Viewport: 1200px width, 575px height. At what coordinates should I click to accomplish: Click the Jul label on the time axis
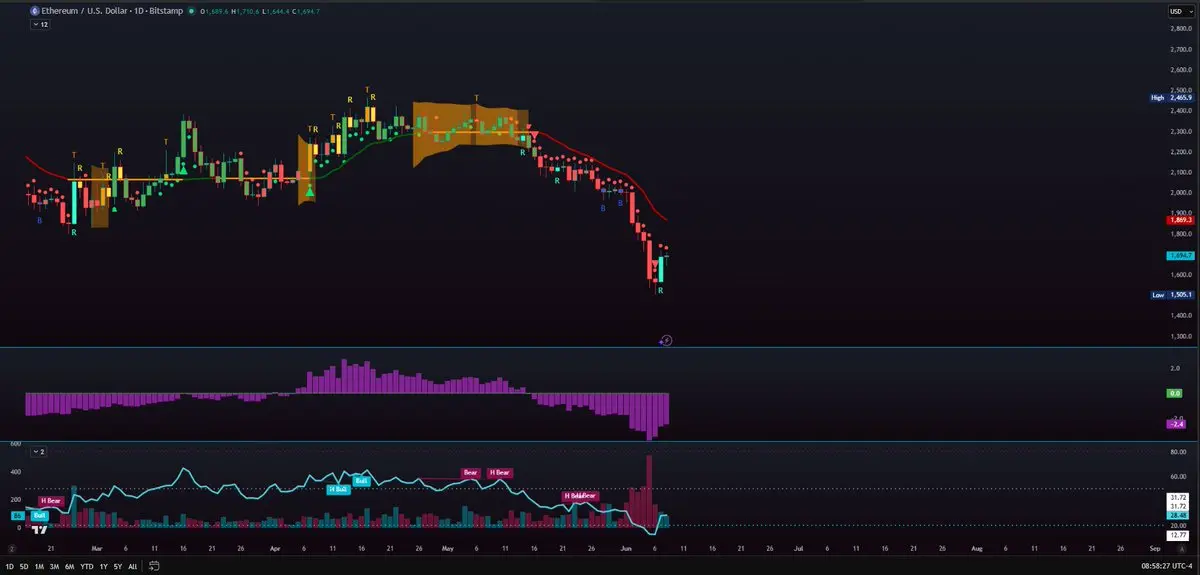(x=799, y=549)
